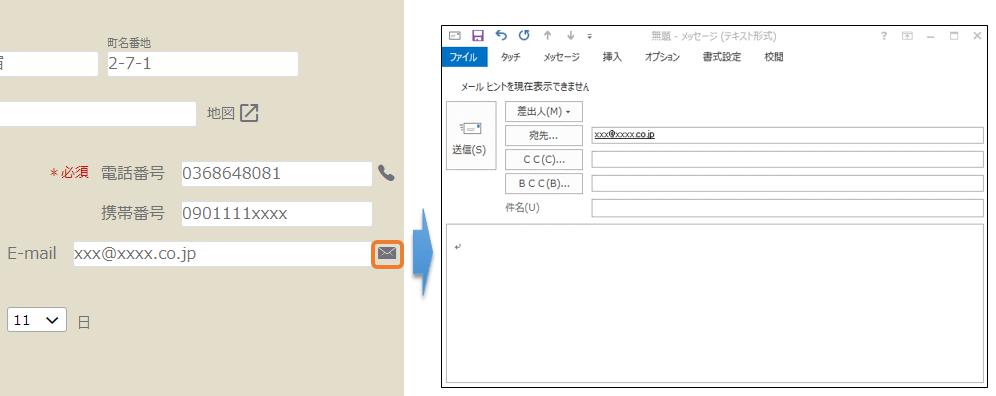Click the previous item up arrow
This screenshot has height=396, width=996.
point(548,36)
